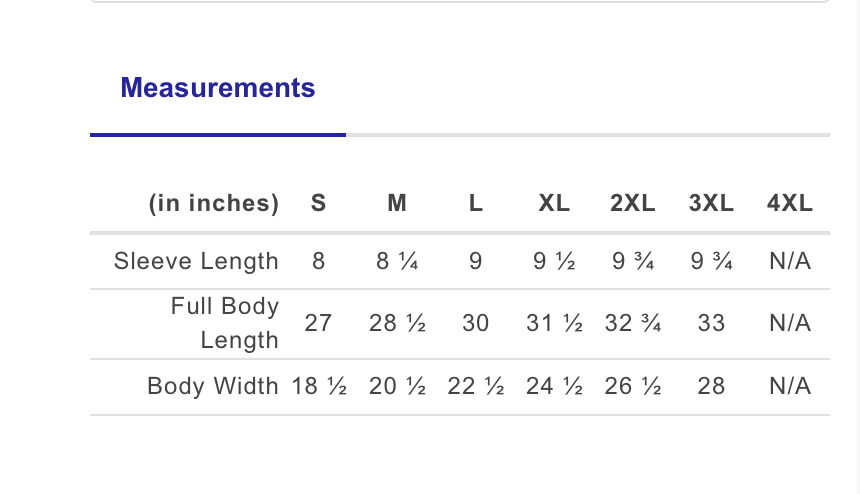Click the N/A cell in Body Width row
Screen dimensions: 860x494
tap(790, 386)
